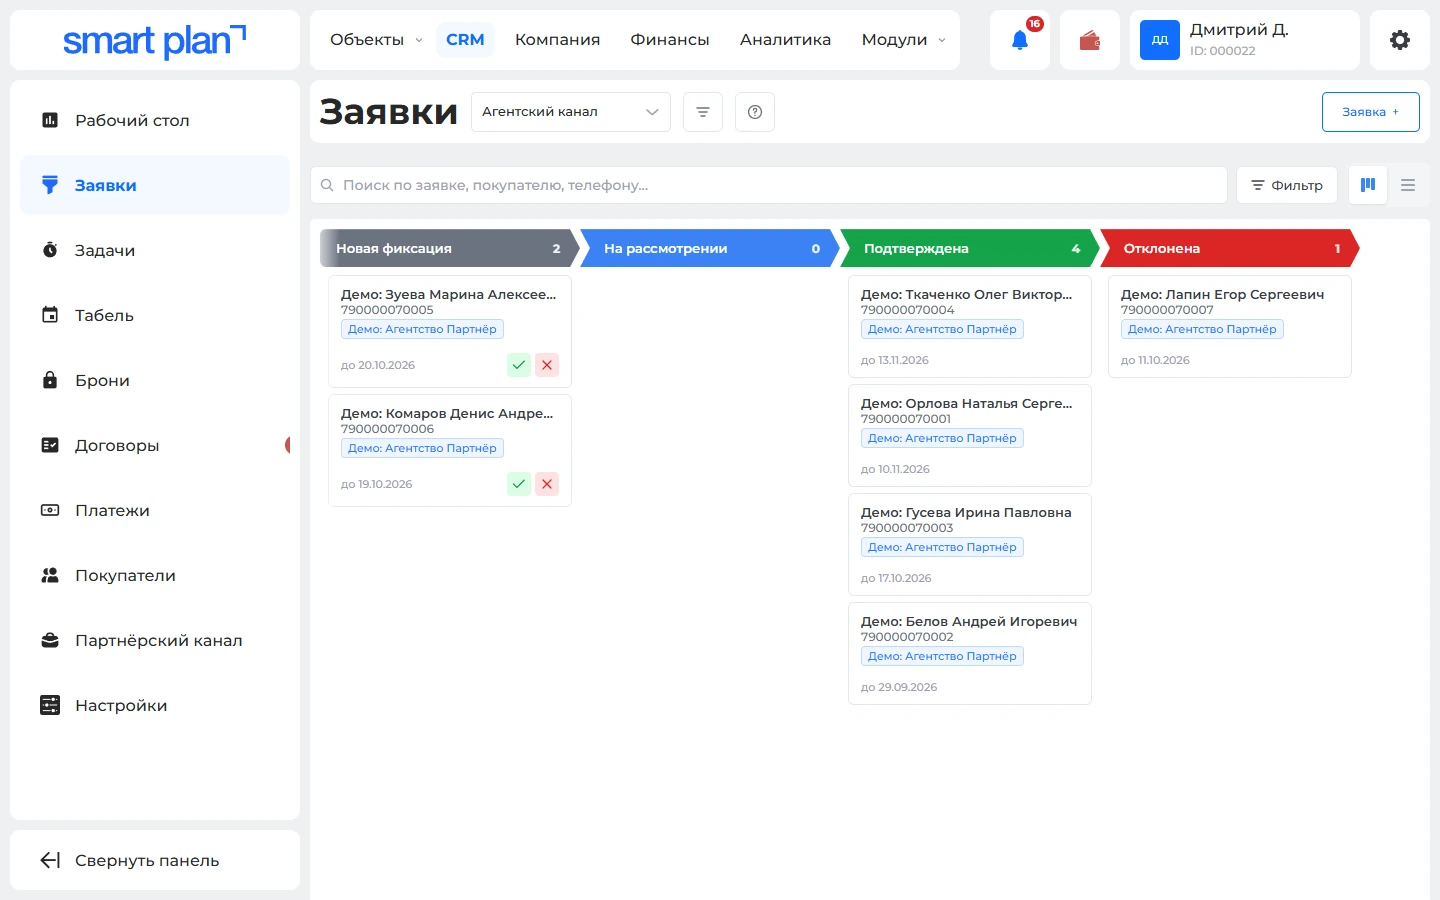Go to Договоры in the sidebar
The width and height of the screenshot is (1440, 900).
pyautogui.click(x=155, y=445)
